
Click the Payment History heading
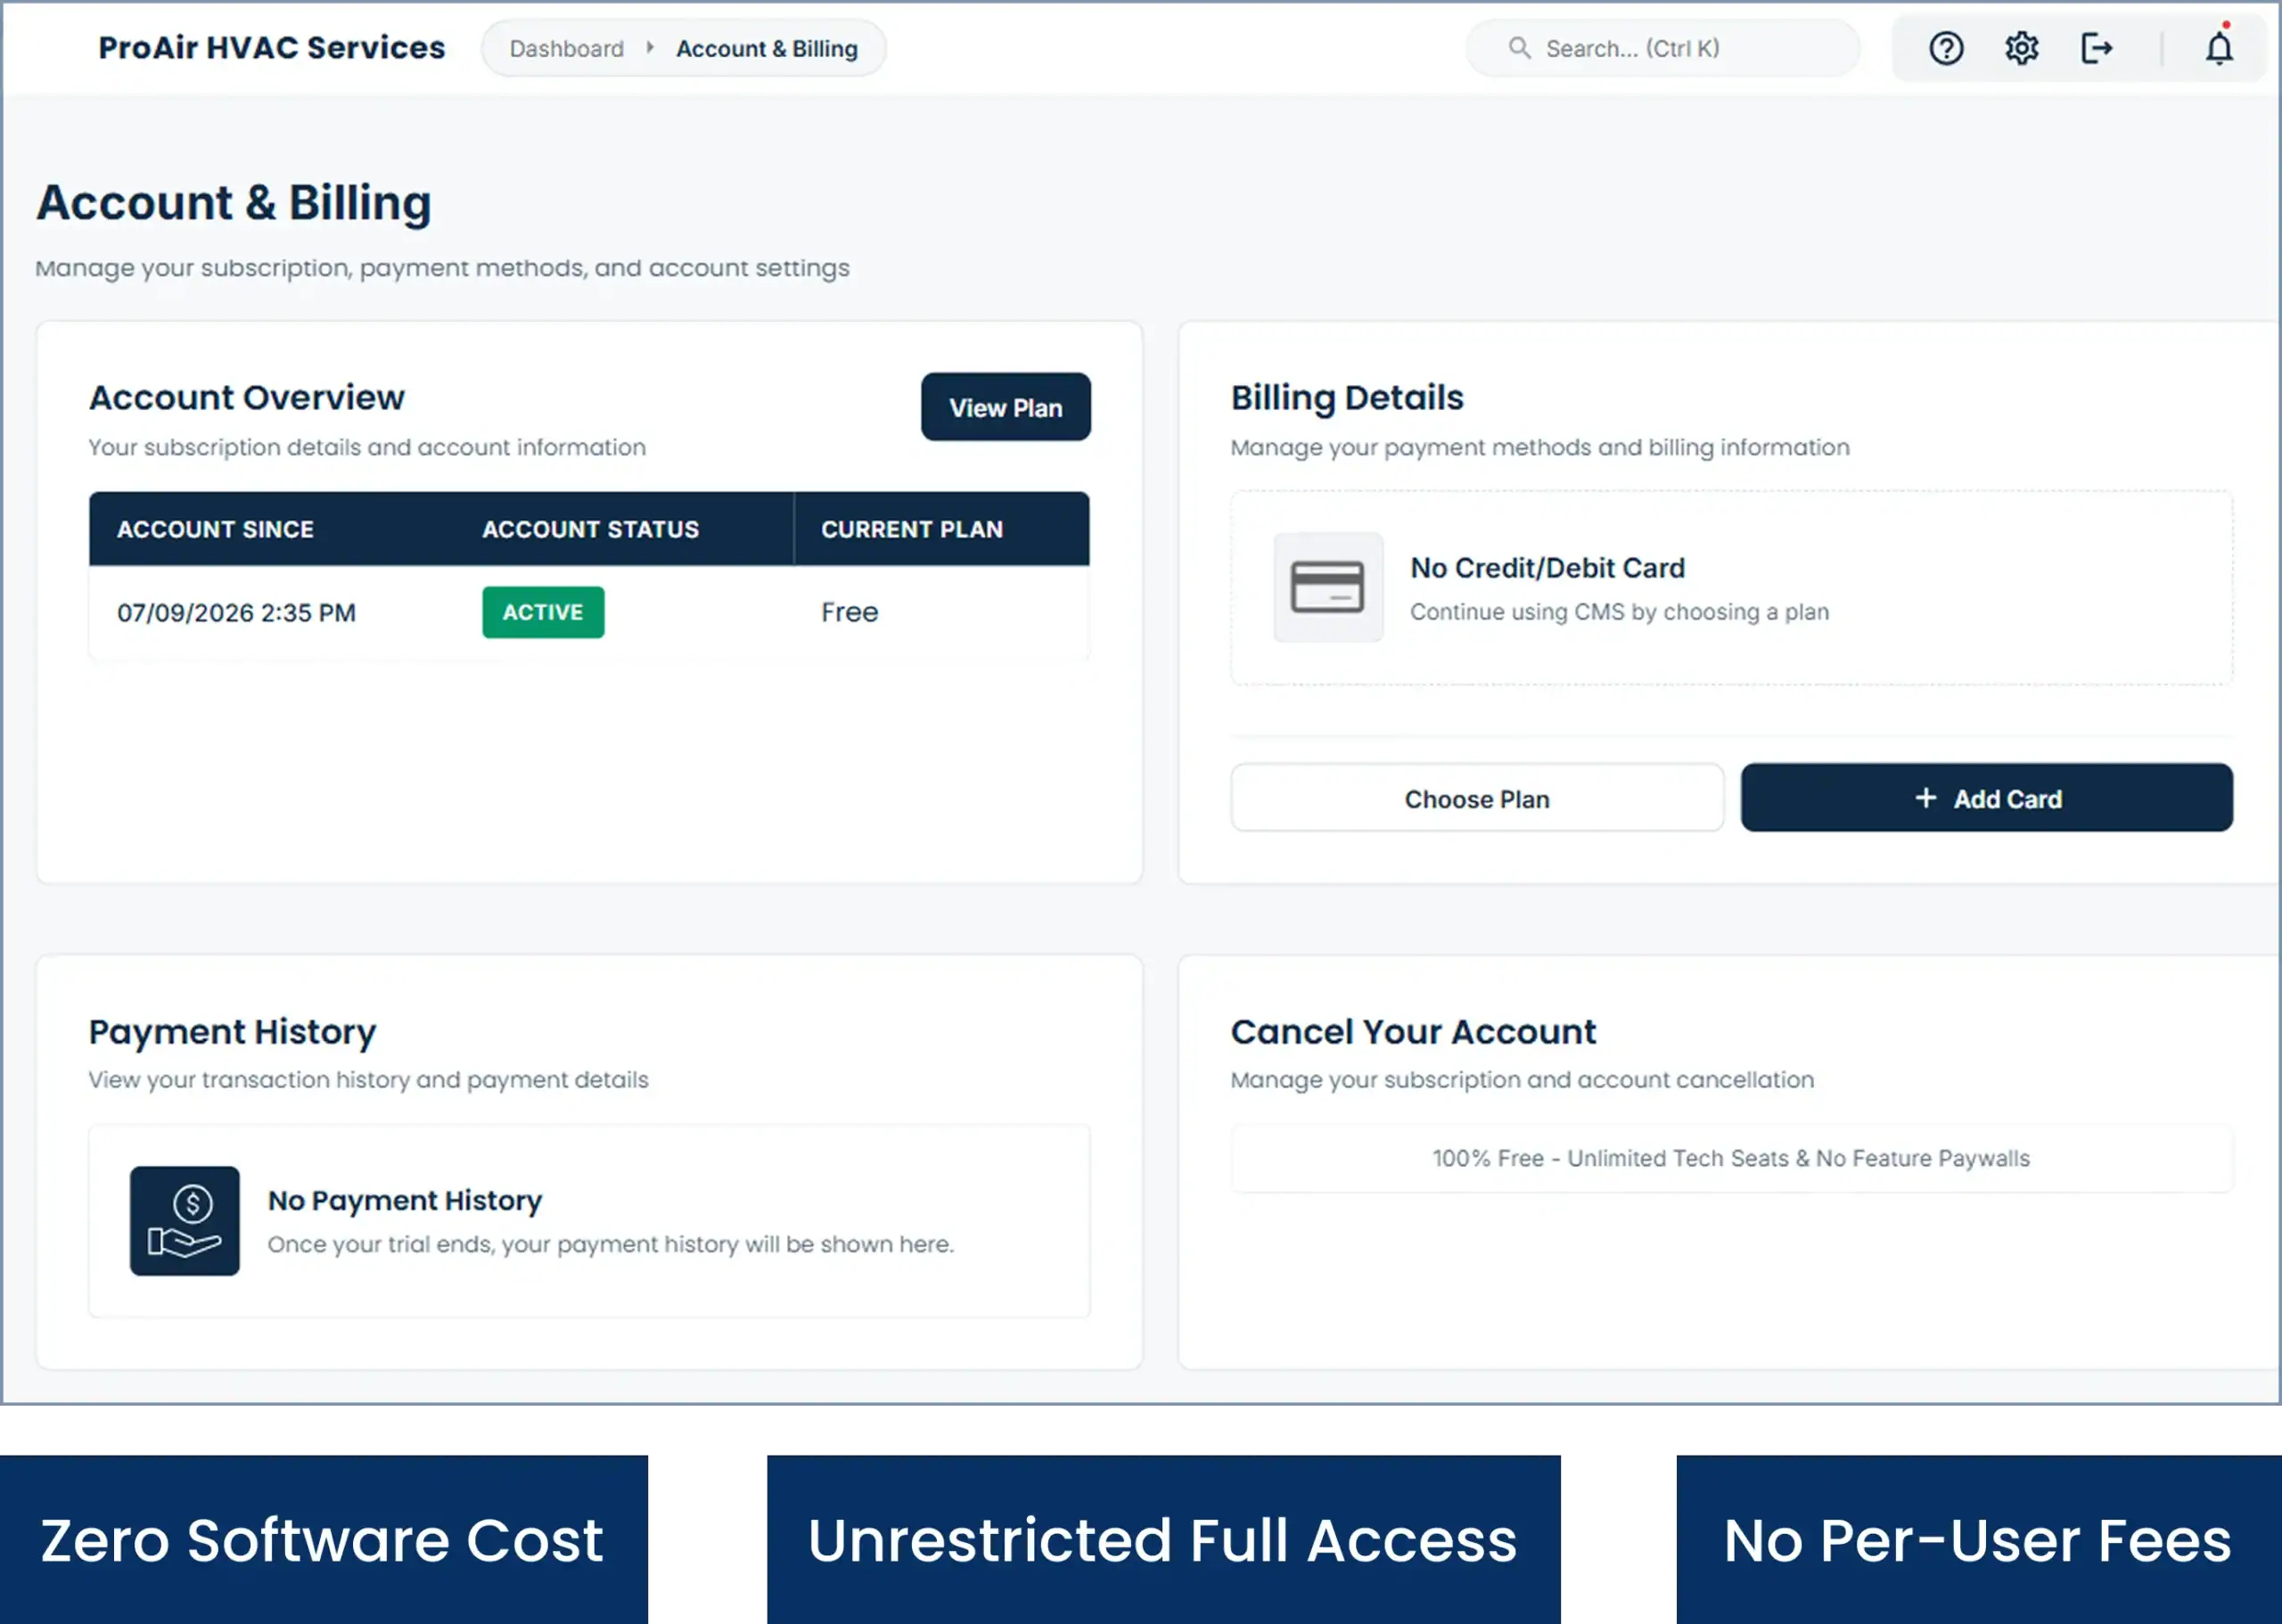click(x=232, y=1031)
